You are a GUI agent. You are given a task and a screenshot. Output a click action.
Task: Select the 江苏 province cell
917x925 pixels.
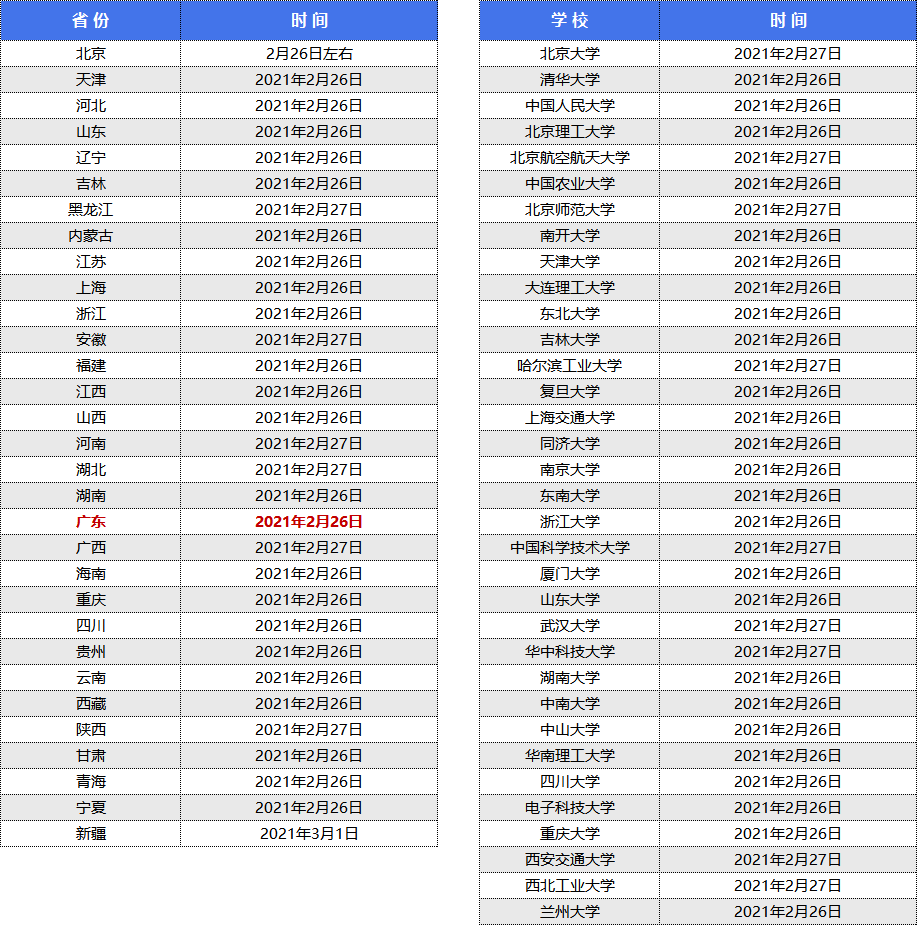coord(90,261)
